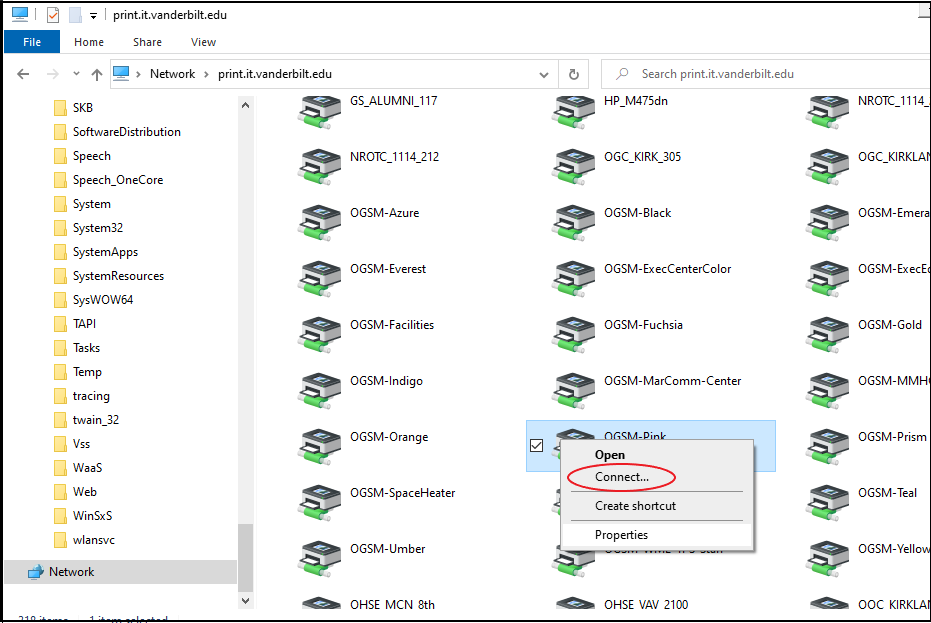Select the tracing folder
931x623 pixels.
click(81, 396)
